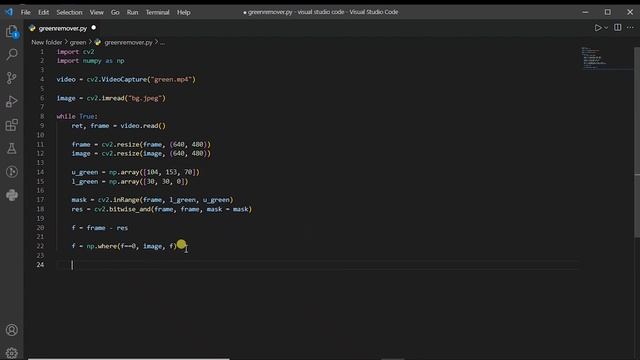Click 'cv2.bitwise_and' on line 18
The height and width of the screenshot is (360, 640).
pos(122,209)
